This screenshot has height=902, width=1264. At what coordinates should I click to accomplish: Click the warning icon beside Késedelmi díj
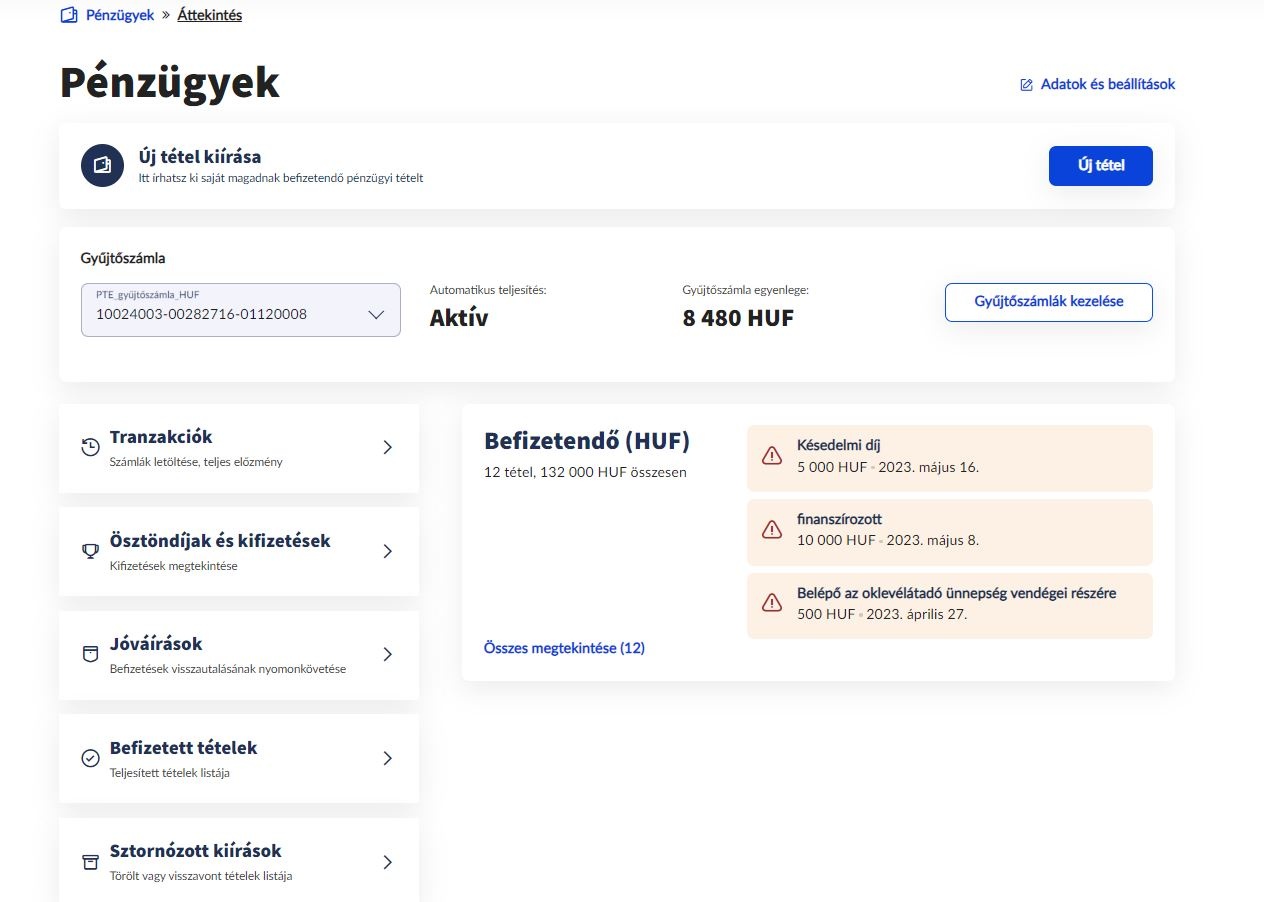[x=771, y=455]
